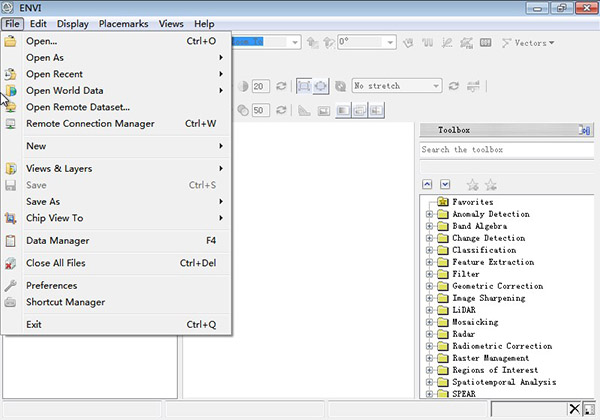The image size is (600, 420).
Task: Click the Shortcut Manager icon
Action: [10, 302]
